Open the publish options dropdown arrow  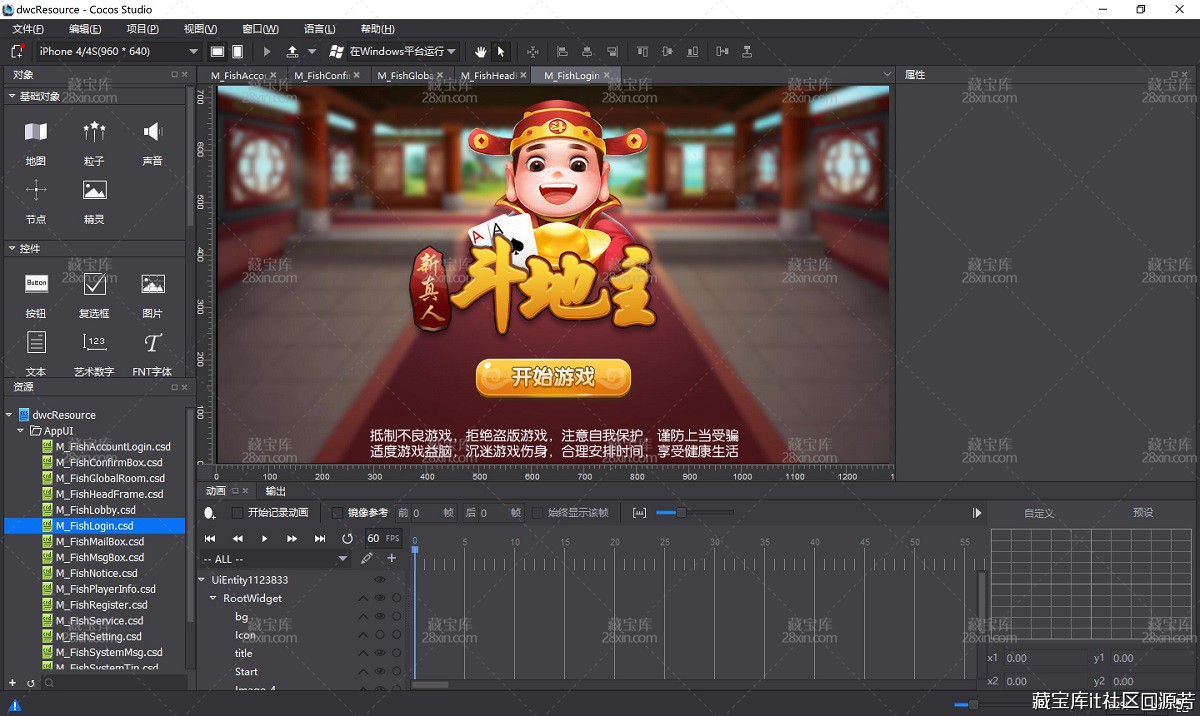tap(312, 51)
